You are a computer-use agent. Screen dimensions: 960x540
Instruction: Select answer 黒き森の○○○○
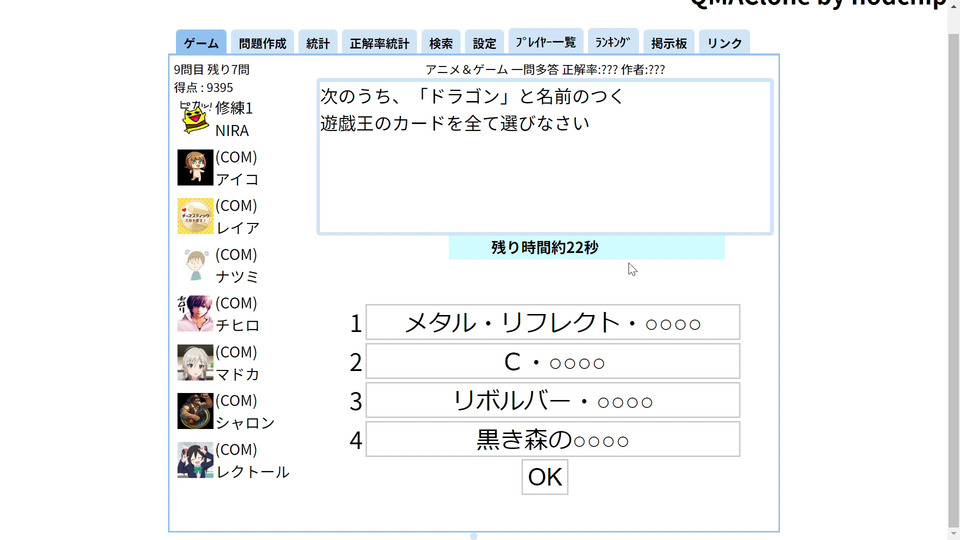(x=553, y=439)
